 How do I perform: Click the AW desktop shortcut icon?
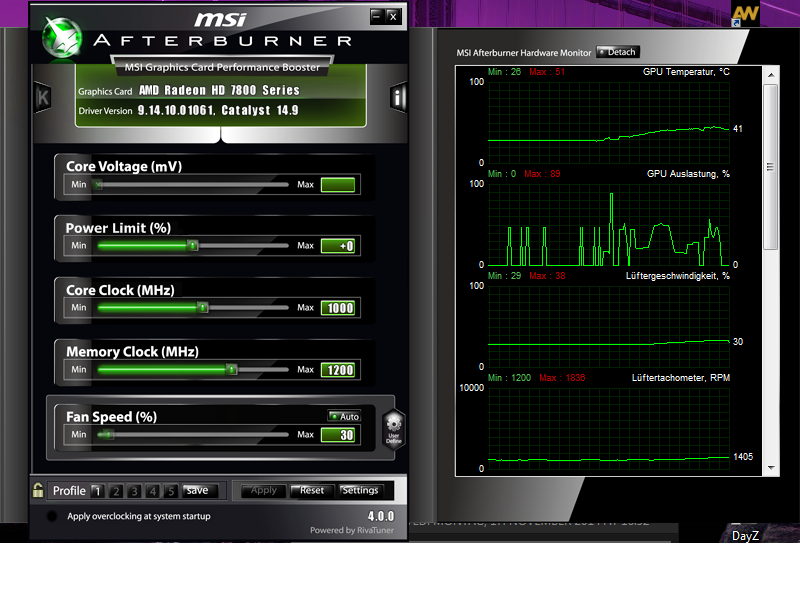click(x=745, y=14)
